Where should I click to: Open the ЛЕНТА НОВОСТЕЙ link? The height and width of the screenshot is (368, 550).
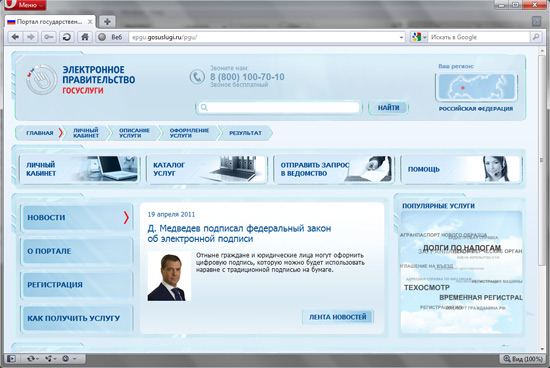tap(337, 317)
